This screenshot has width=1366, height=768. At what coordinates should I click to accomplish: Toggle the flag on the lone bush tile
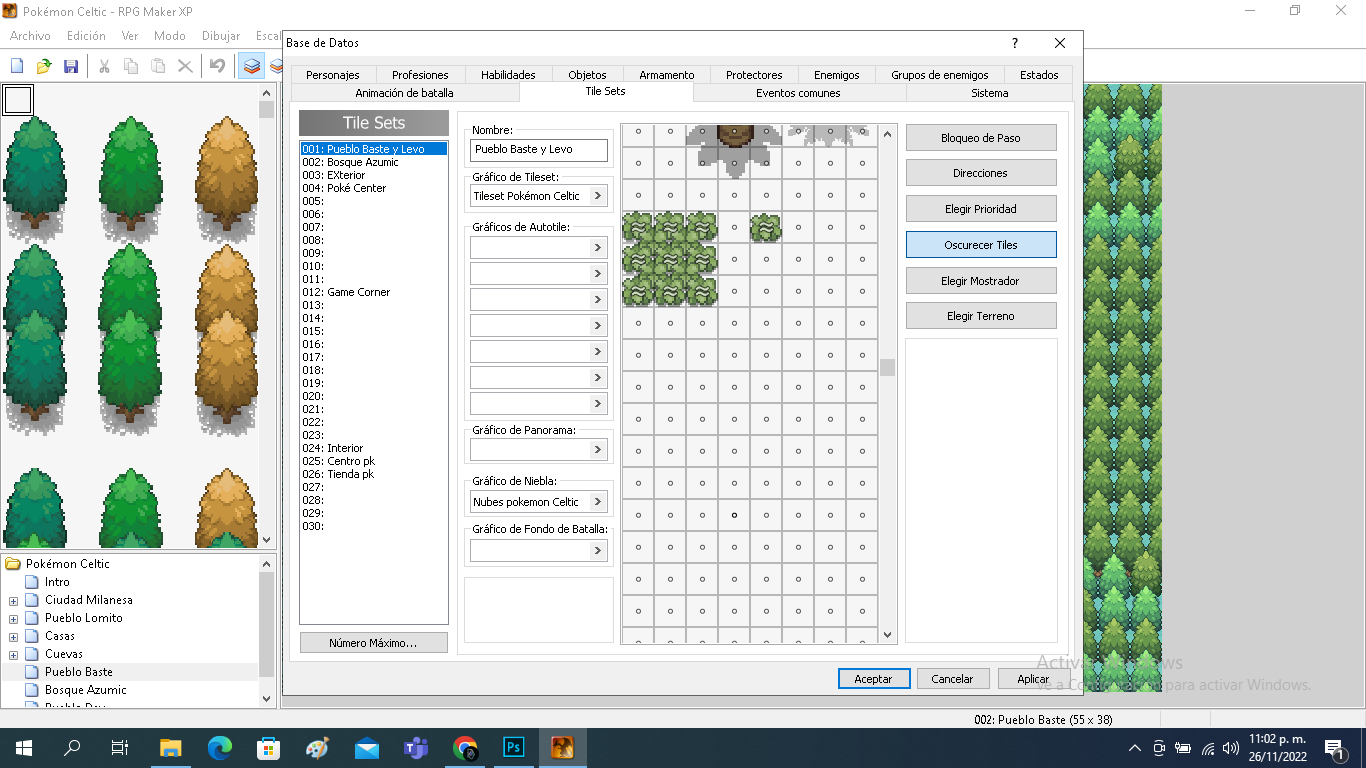766,228
